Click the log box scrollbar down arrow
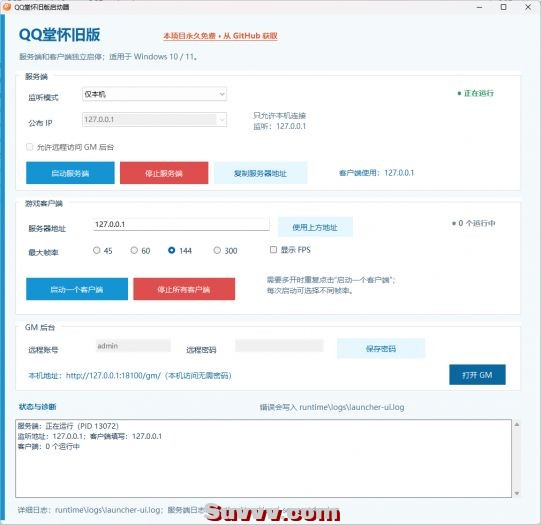The height and width of the screenshot is (525, 541). click(x=517, y=493)
